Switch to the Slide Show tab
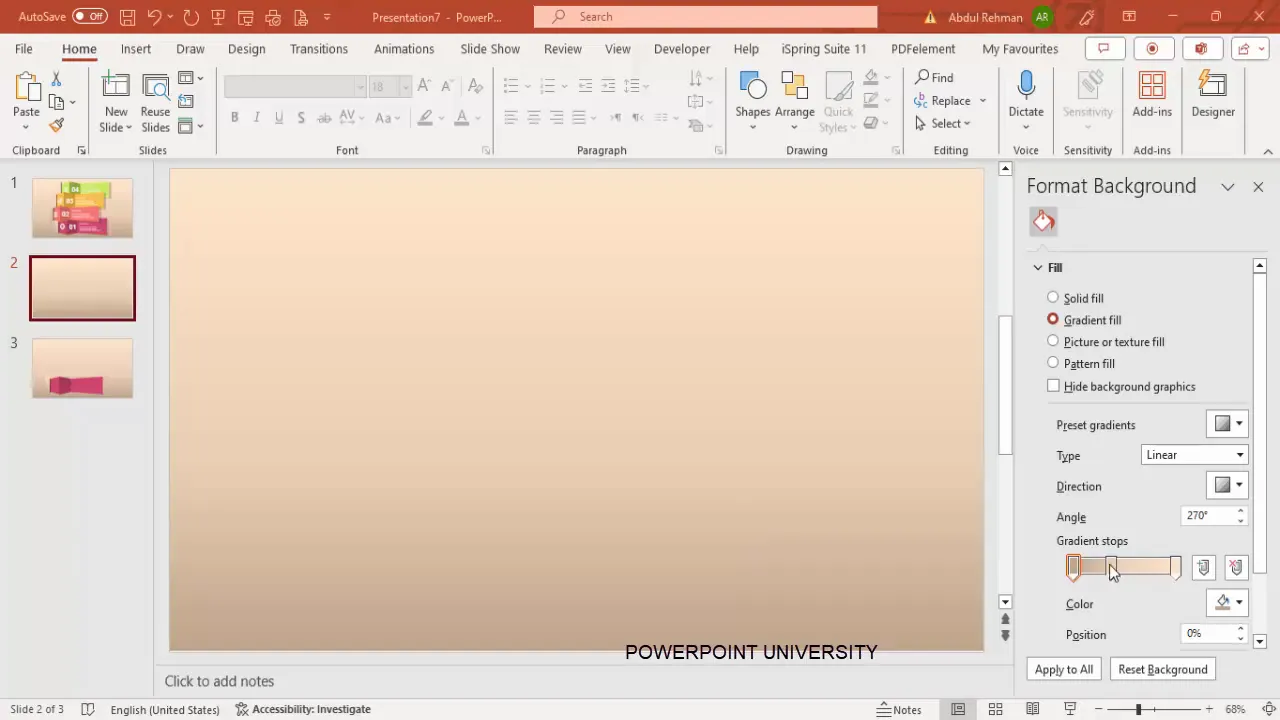 click(x=490, y=49)
